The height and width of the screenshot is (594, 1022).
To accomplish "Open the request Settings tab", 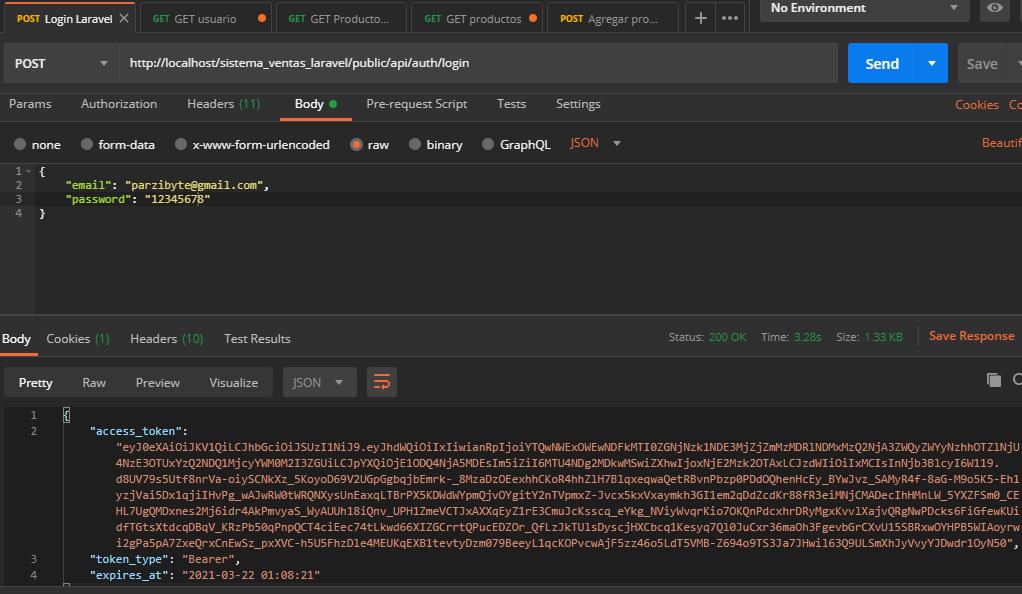I will pyautogui.click(x=578, y=104).
